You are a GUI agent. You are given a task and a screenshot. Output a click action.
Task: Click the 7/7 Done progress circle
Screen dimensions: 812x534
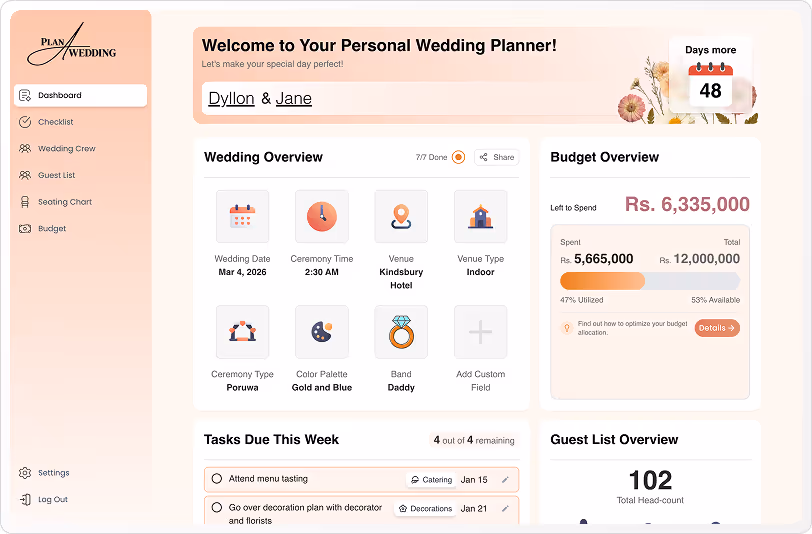point(458,157)
